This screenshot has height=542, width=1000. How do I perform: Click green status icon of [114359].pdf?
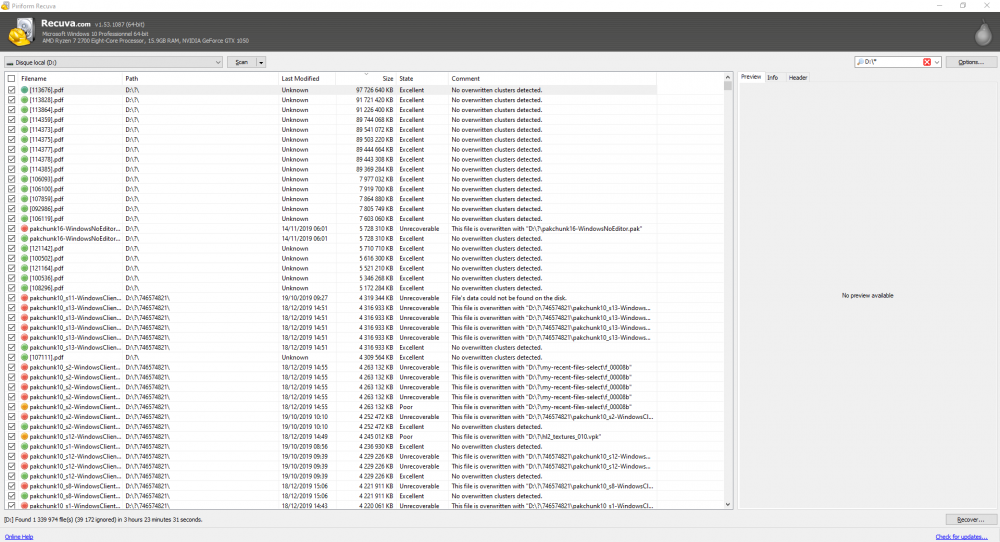click(x=24, y=120)
